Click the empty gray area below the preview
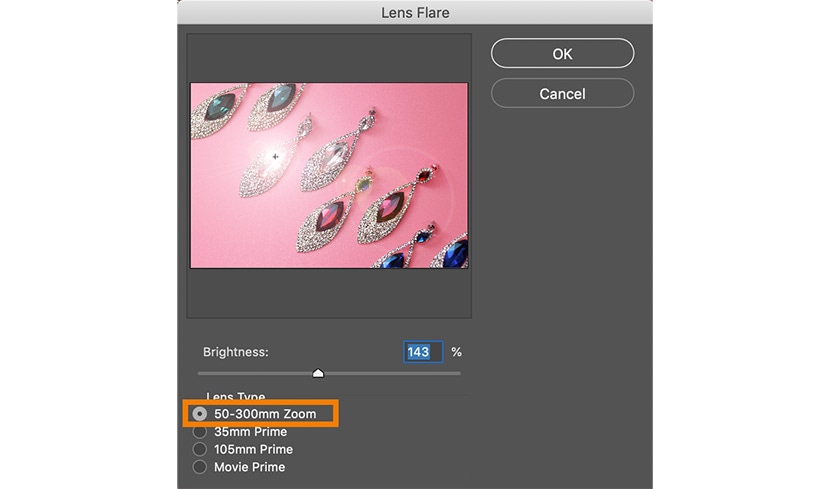This screenshot has width=830, height=489. [329, 293]
